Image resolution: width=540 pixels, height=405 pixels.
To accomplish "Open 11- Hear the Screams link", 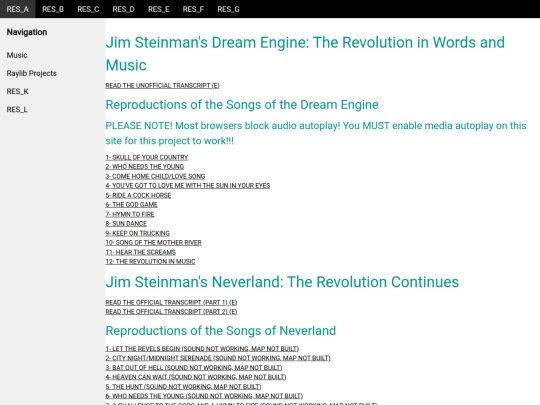I will [141, 252].
